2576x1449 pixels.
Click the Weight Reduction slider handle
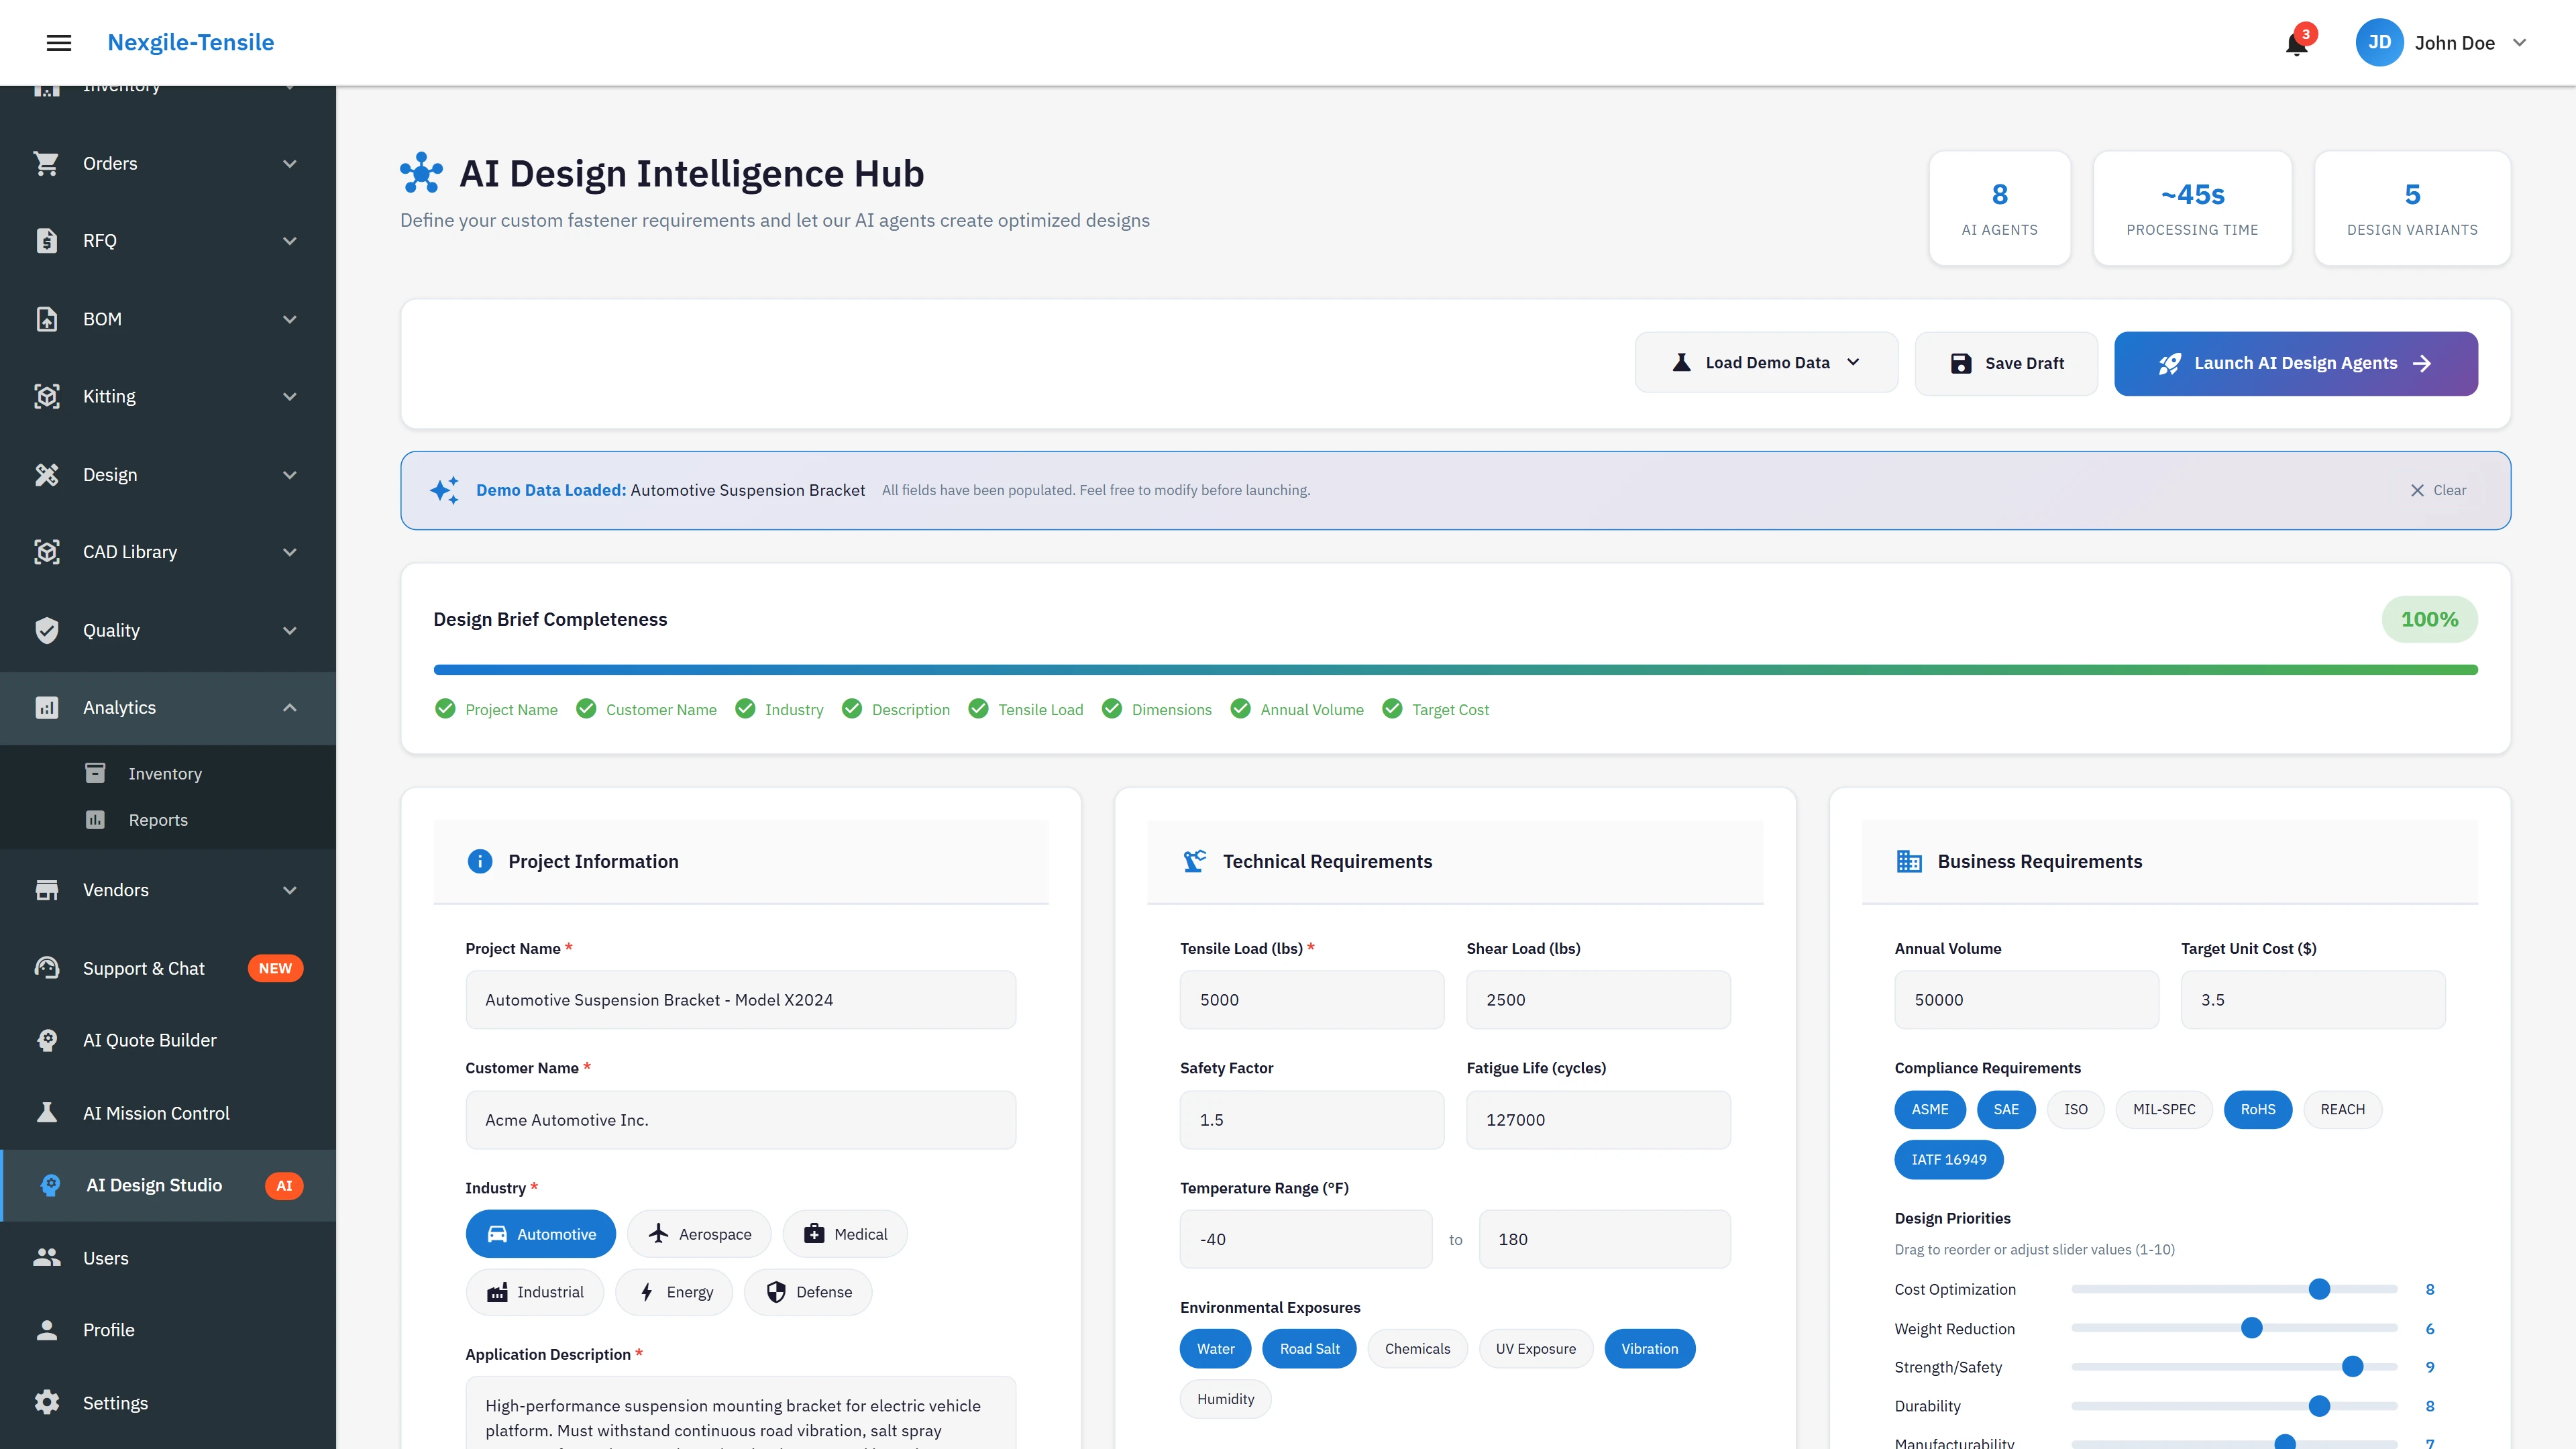2251,1328
